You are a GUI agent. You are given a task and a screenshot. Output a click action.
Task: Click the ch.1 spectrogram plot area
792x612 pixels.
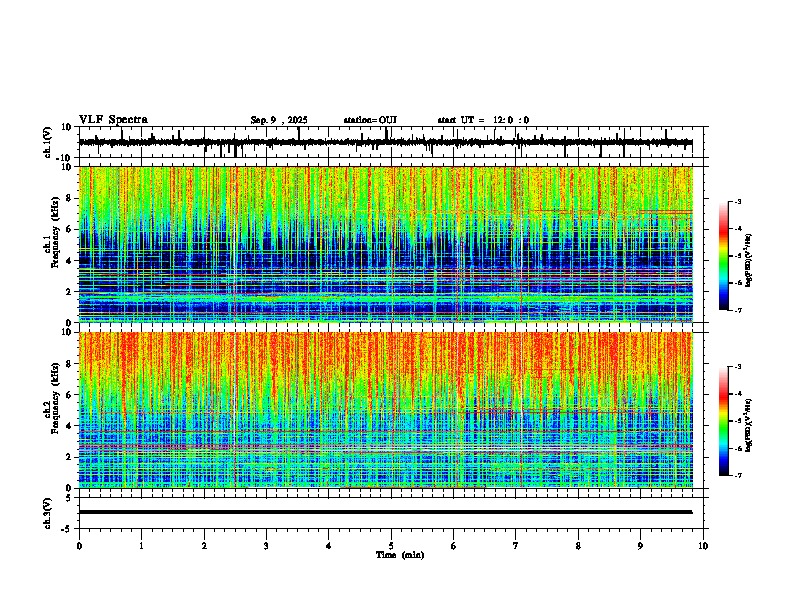(x=386, y=244)
